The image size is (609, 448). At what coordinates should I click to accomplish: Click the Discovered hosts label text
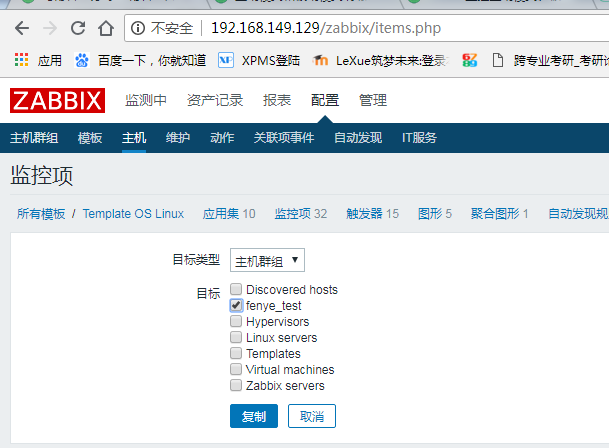point(292,289)
